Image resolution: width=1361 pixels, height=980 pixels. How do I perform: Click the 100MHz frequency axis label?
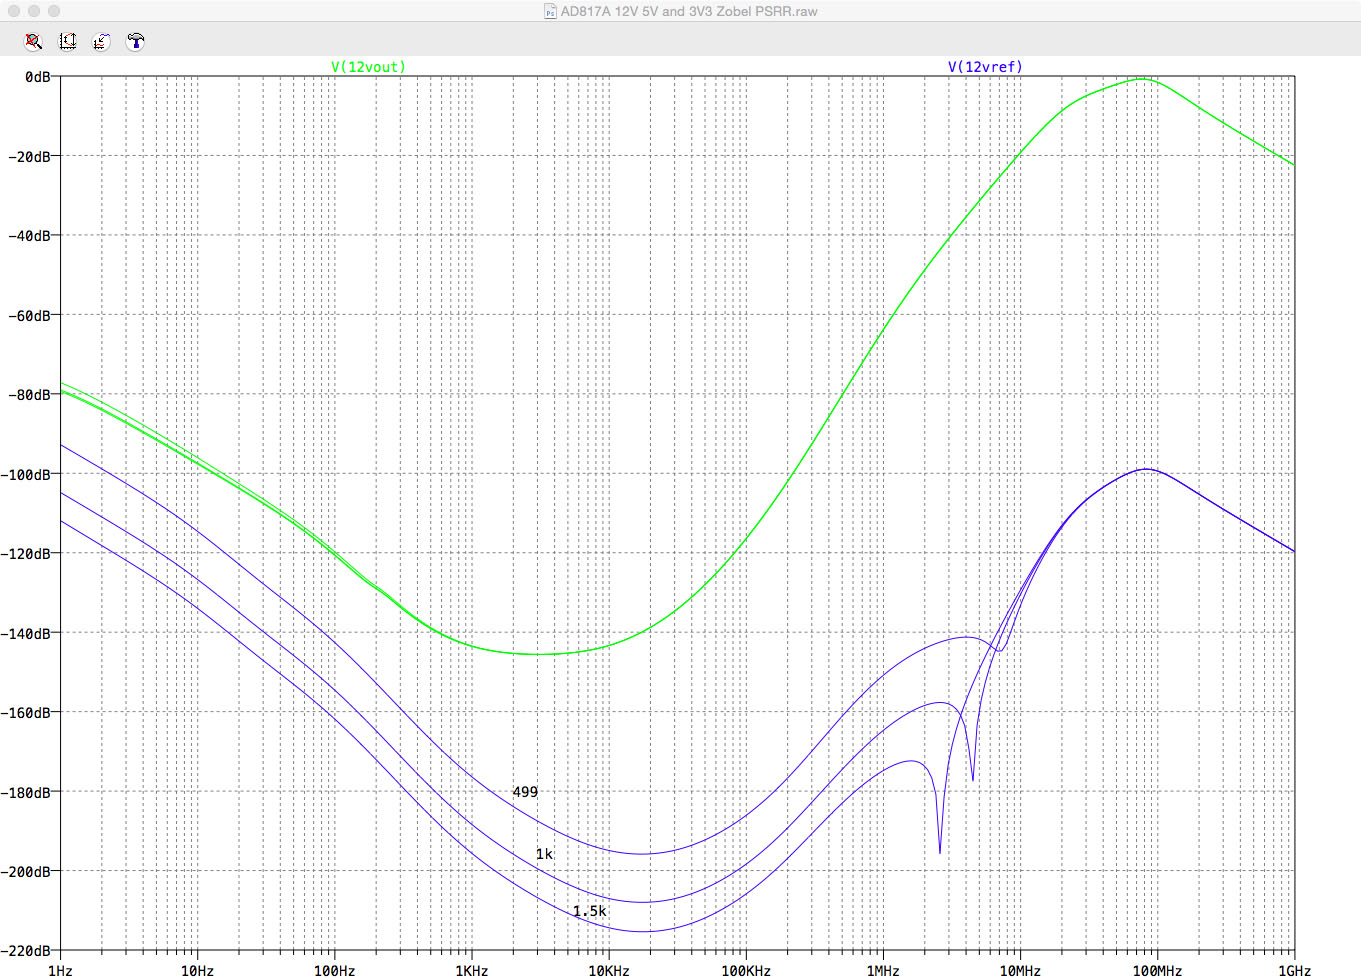[1157, 971]
